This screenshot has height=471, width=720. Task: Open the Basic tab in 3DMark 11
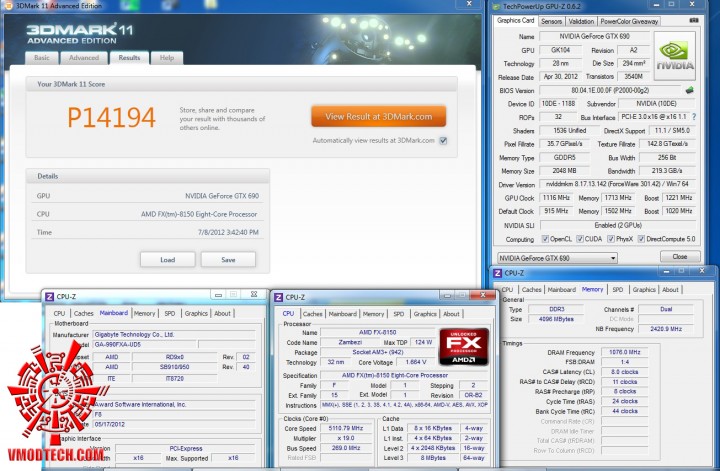(x=42, y=58)
